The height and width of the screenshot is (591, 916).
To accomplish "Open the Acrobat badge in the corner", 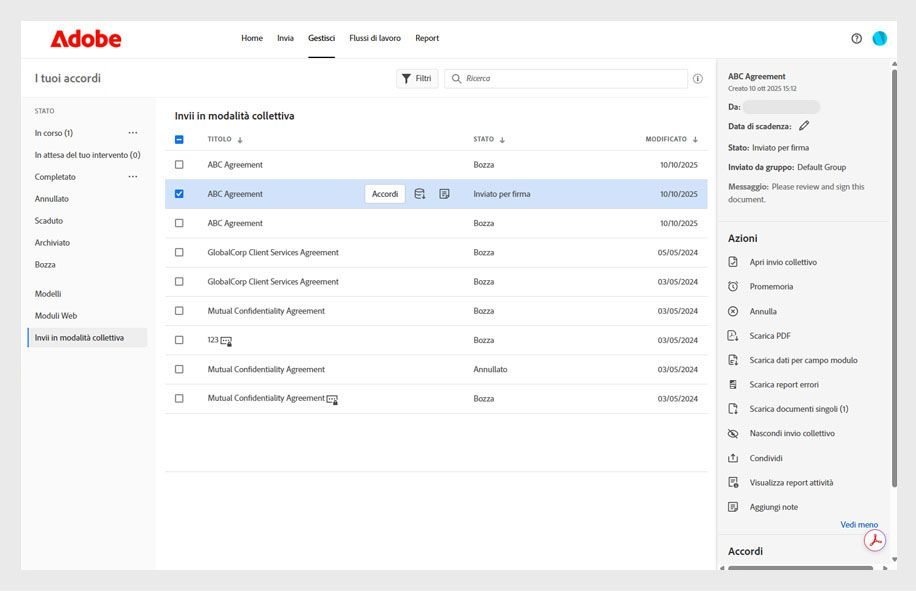I will (x=875, y=540).
